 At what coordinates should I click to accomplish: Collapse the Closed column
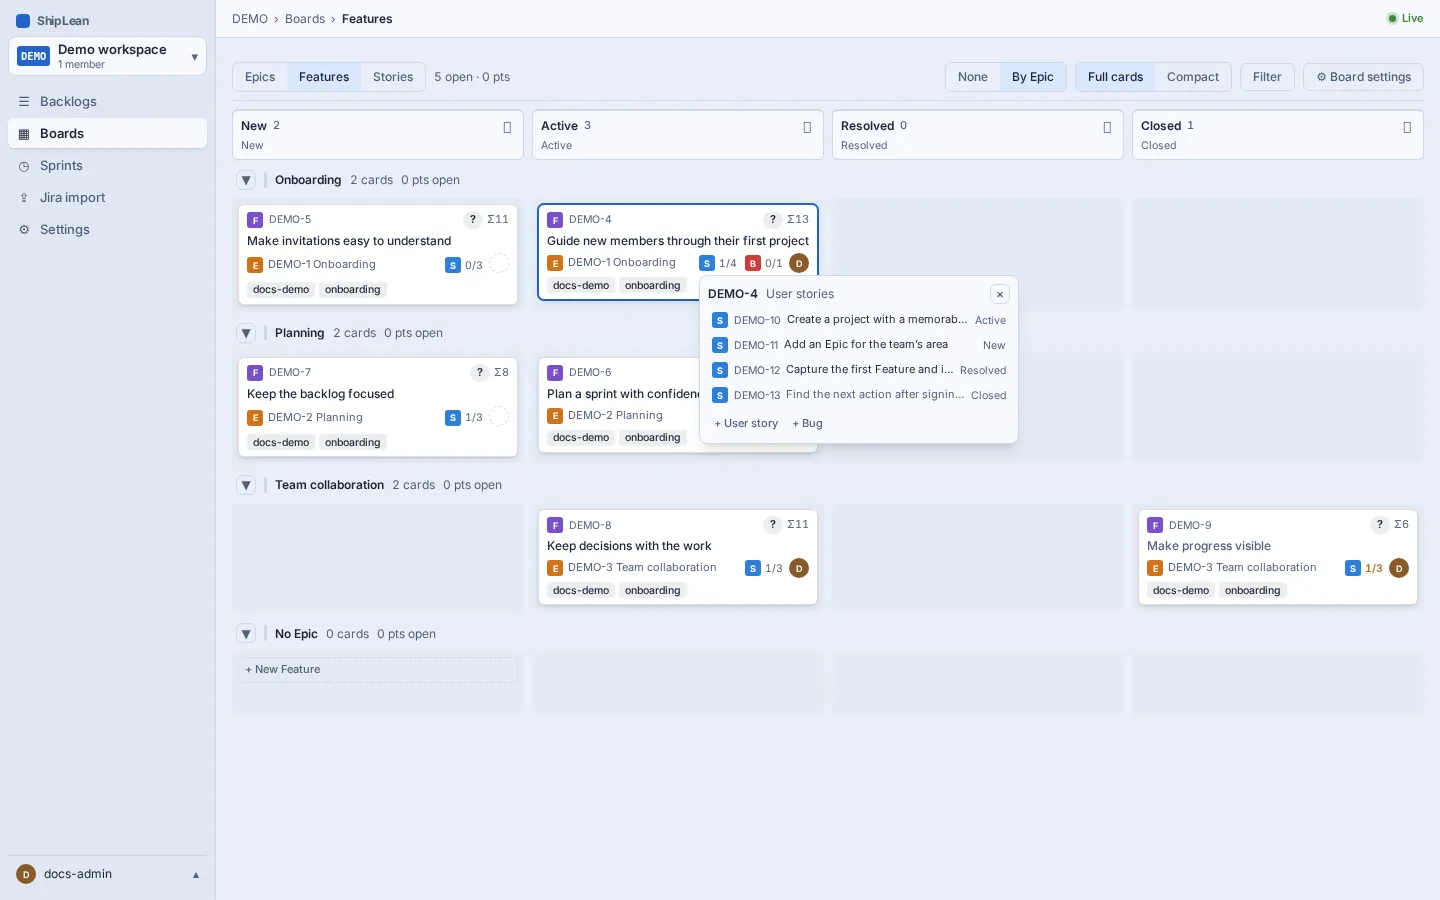(x=1407, y=127)
